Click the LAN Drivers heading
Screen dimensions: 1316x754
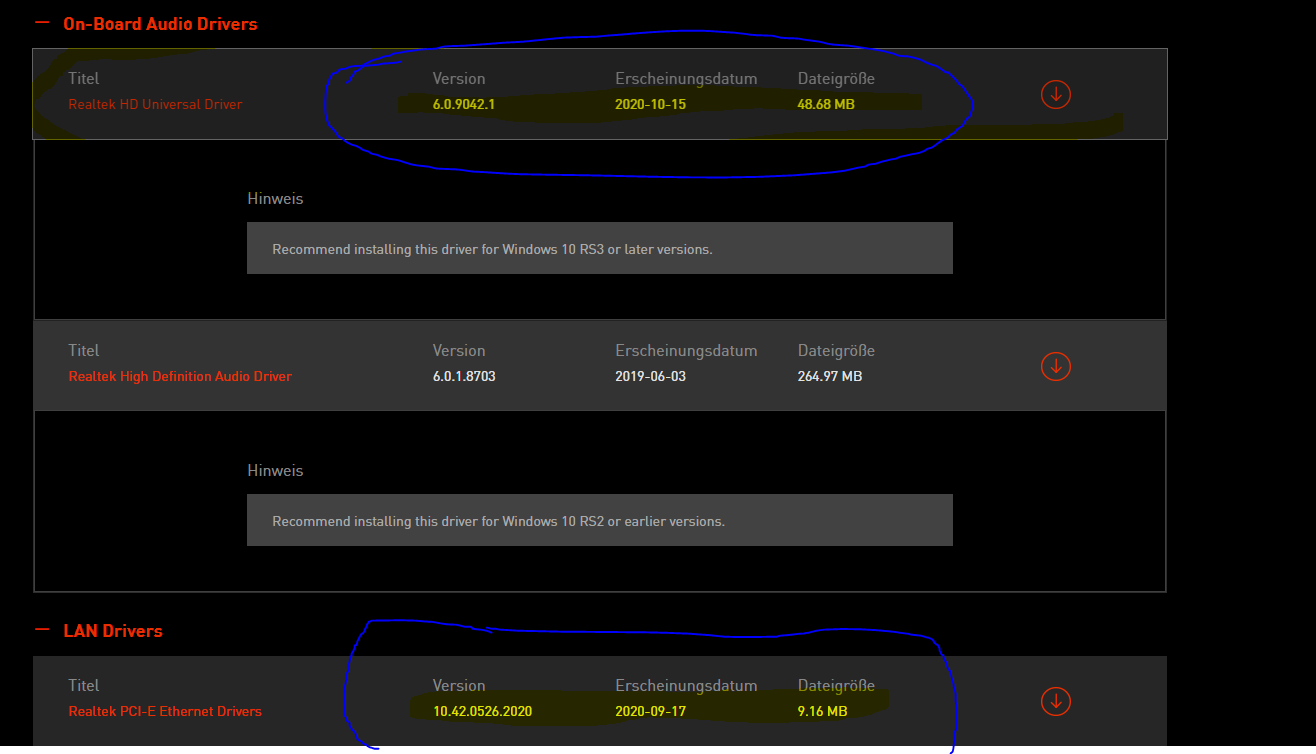pos(113,631)
